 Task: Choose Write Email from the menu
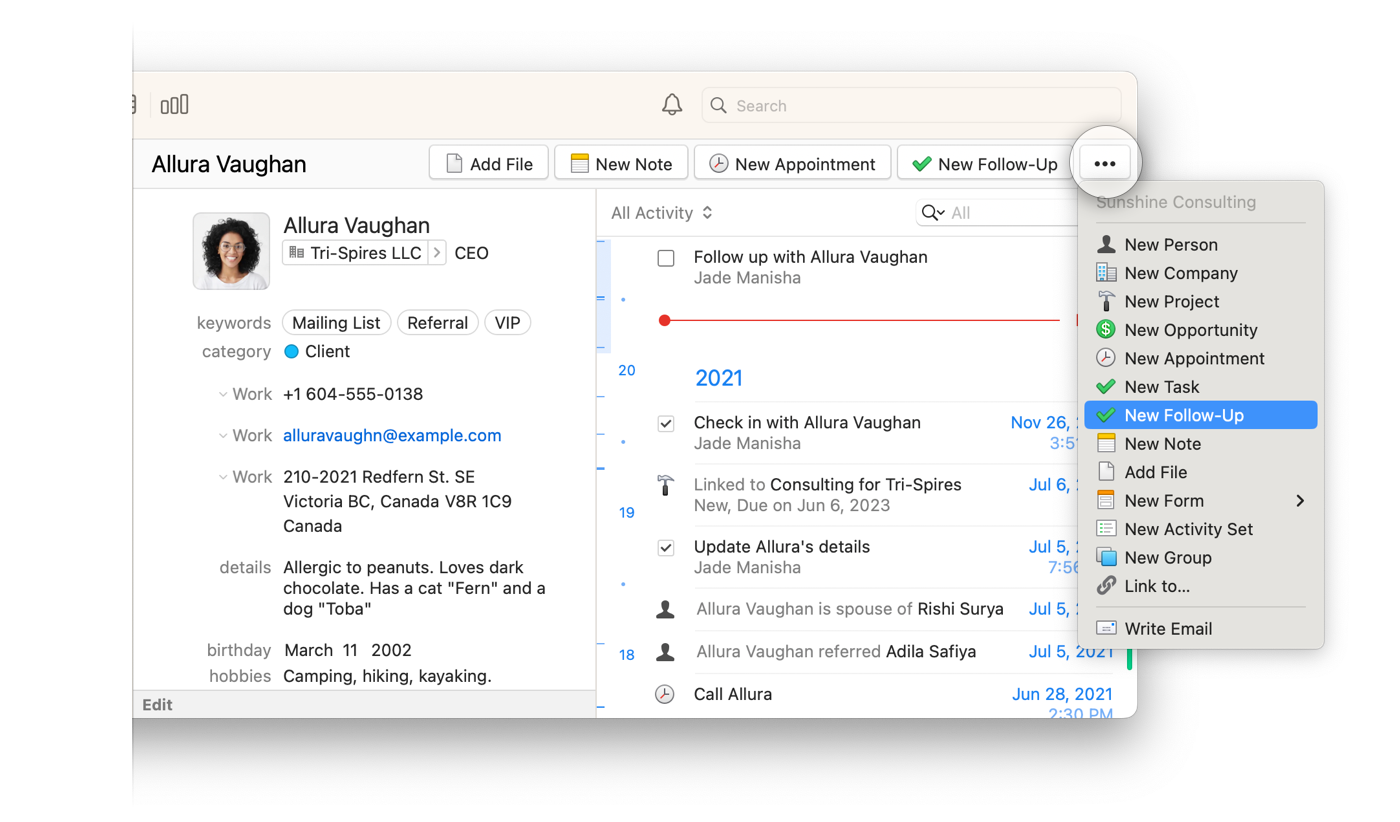click(1201, 629)
